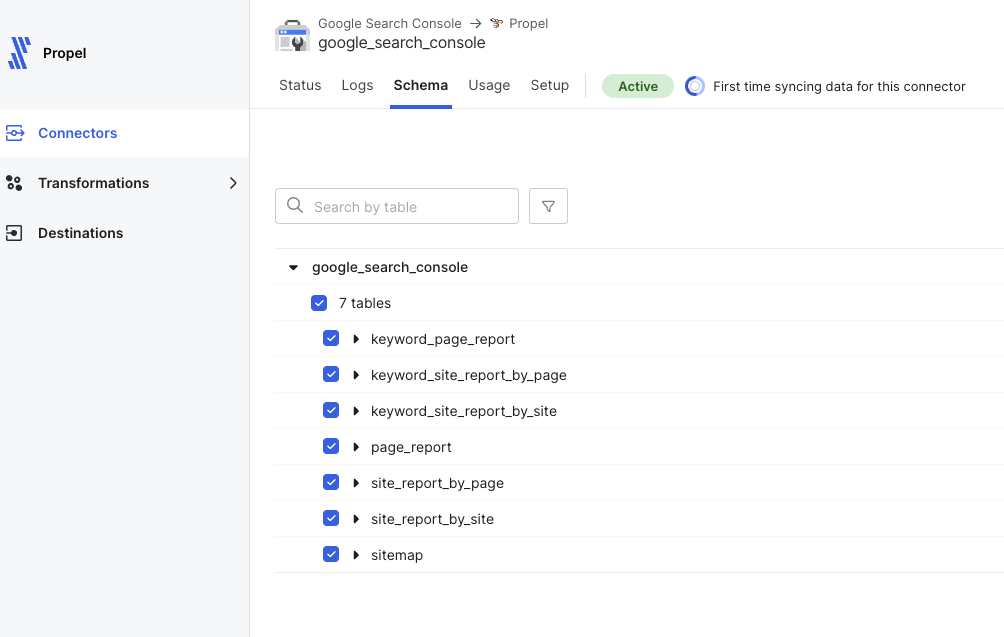Image resolution: width=1004 pixels, height=637 pixels.
Task: Click the syncing spinner status icon
Action: [695, 86]
